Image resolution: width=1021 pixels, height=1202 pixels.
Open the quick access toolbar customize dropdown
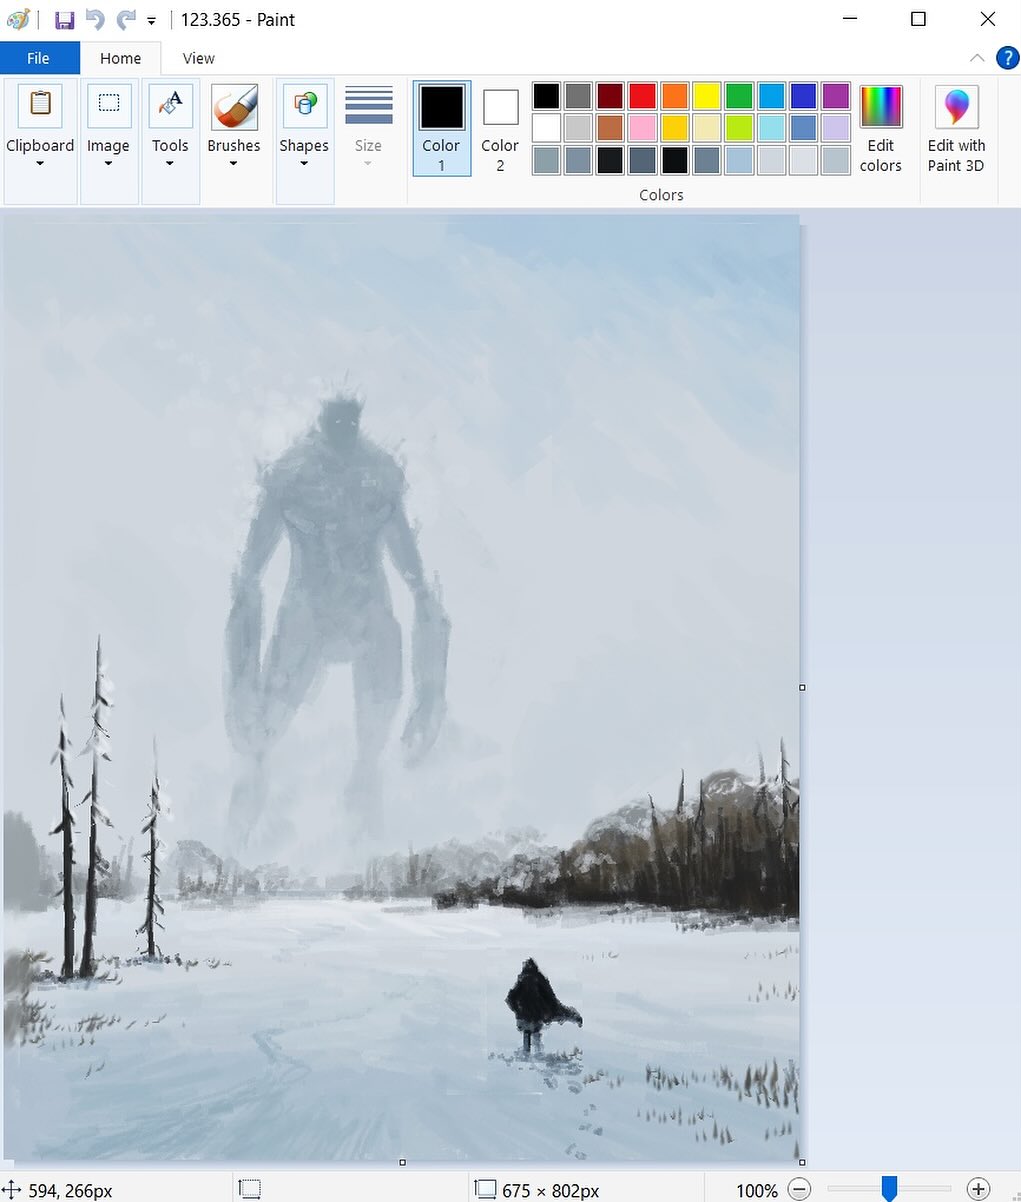150,20
